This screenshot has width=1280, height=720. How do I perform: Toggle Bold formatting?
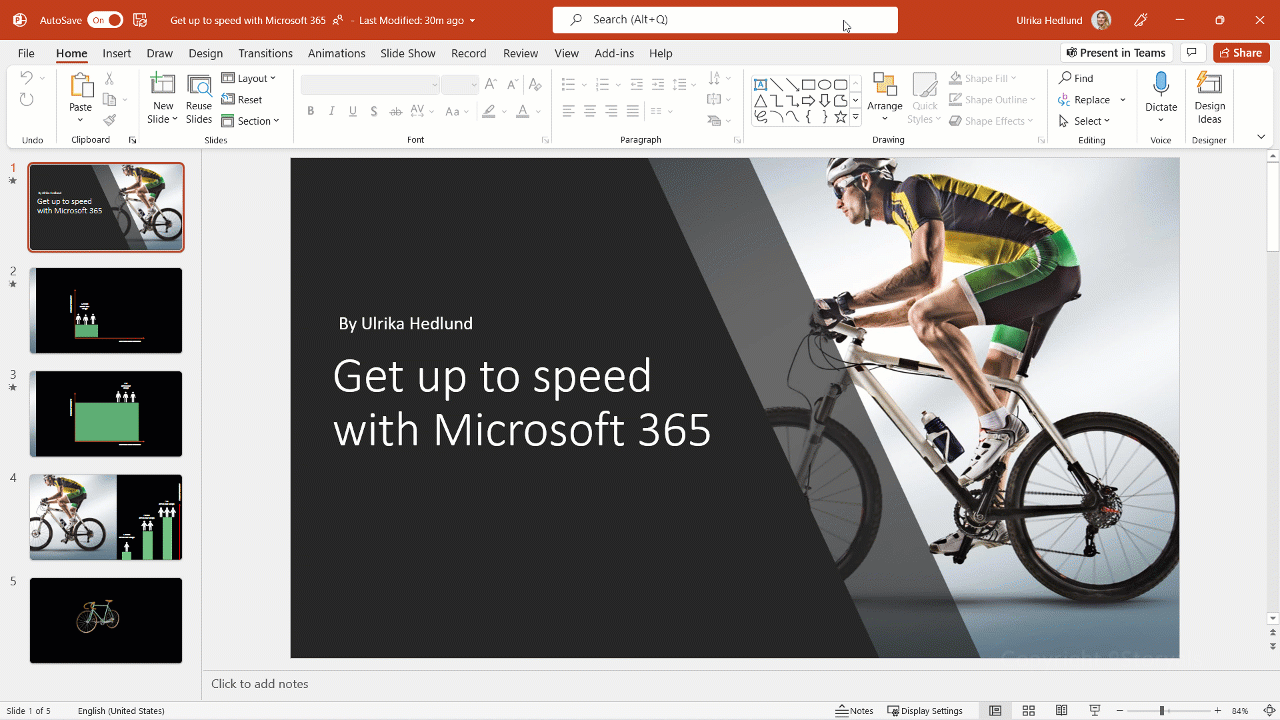point(311,112)
